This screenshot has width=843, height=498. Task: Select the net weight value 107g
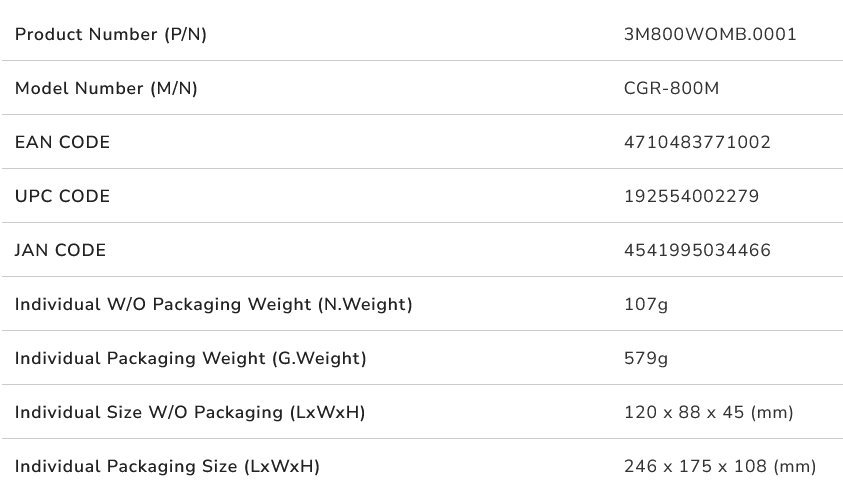645,304
